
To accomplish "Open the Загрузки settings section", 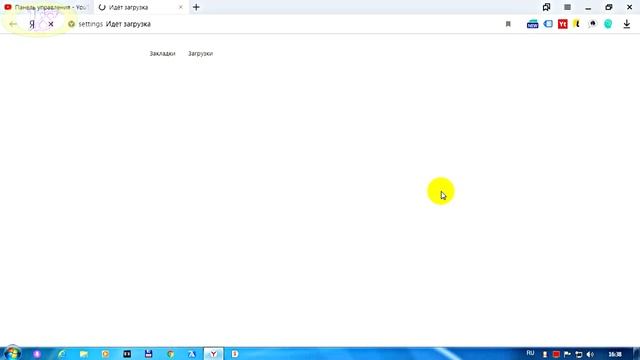I will pyautogui.click(x=200, y=53).
